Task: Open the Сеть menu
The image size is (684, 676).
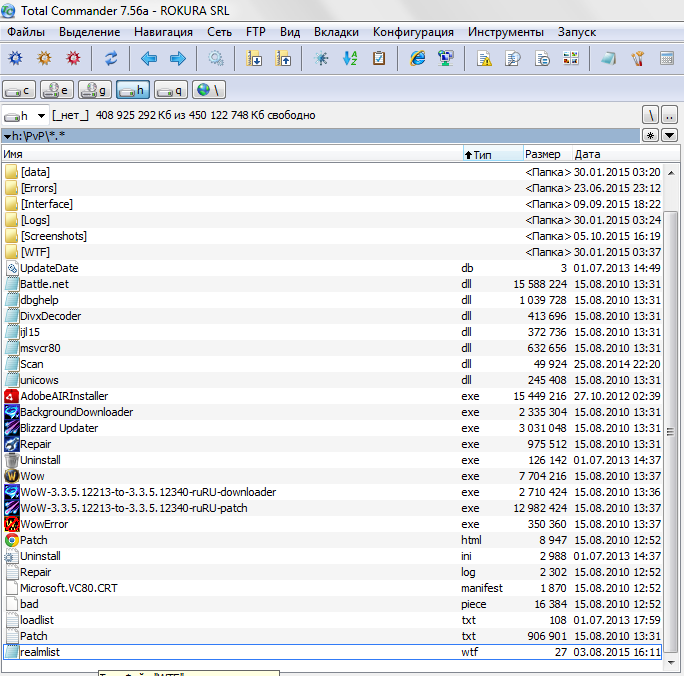Action: 219,32
